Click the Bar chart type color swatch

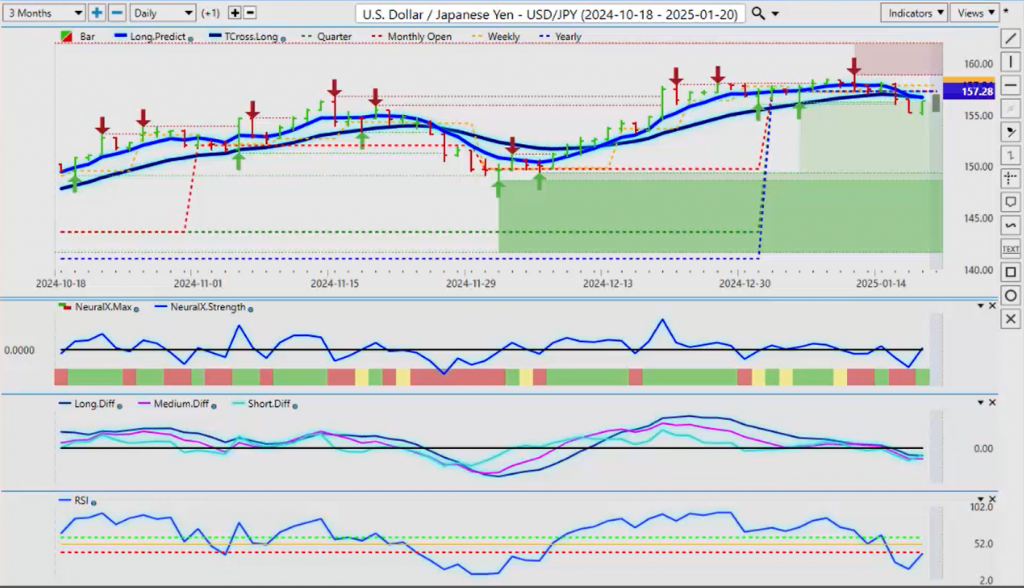click(66, 37)
